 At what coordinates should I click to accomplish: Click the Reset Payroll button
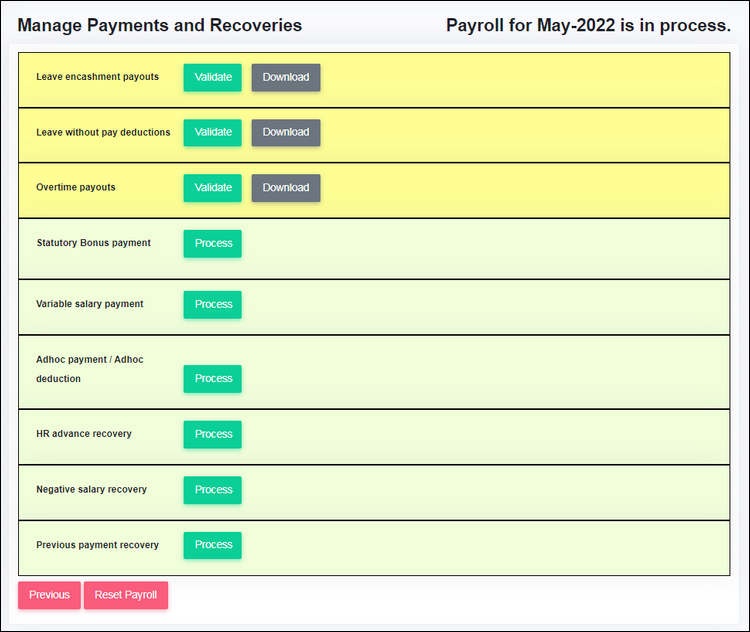coord(126,595)
